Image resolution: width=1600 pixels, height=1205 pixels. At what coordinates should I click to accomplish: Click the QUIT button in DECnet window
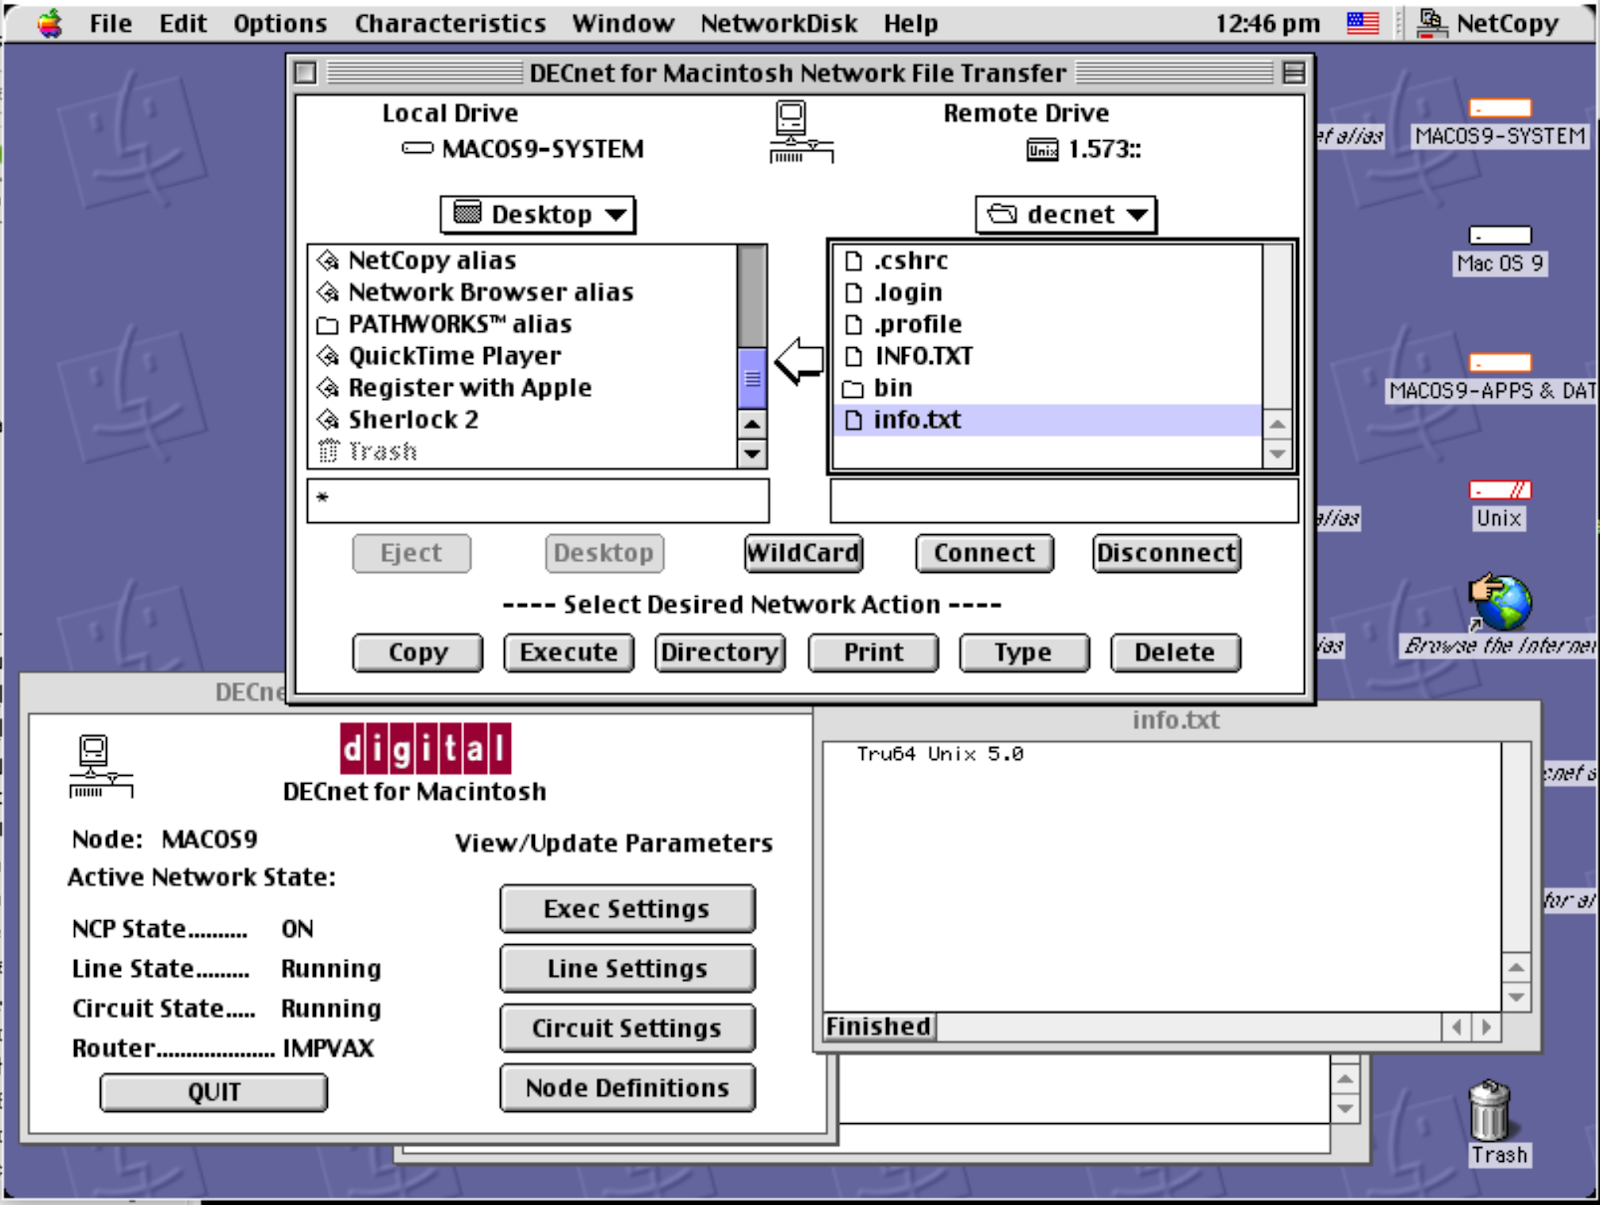click(213, 1092)
